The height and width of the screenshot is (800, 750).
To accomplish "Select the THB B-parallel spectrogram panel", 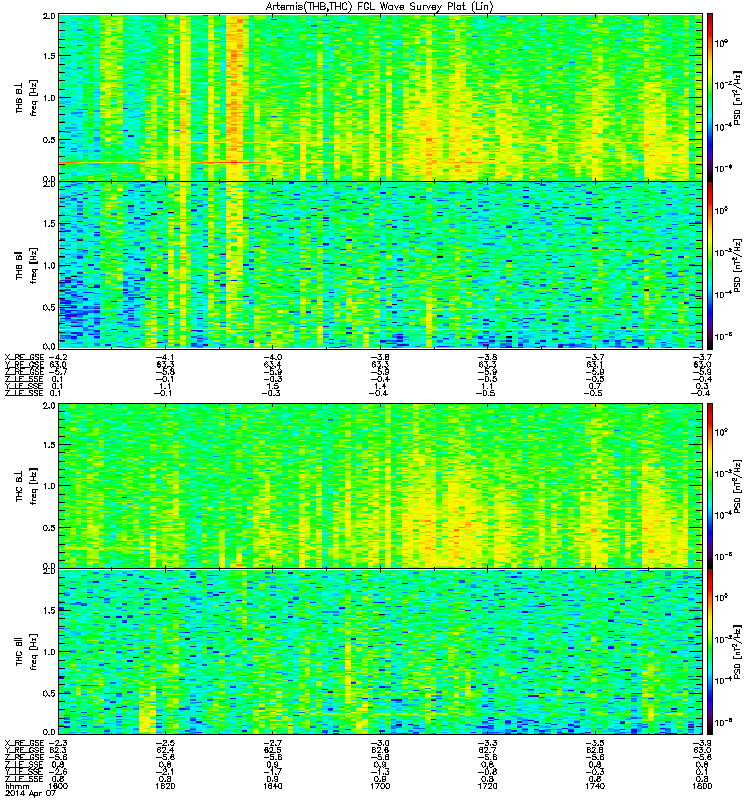I will (x=381, y=265).
